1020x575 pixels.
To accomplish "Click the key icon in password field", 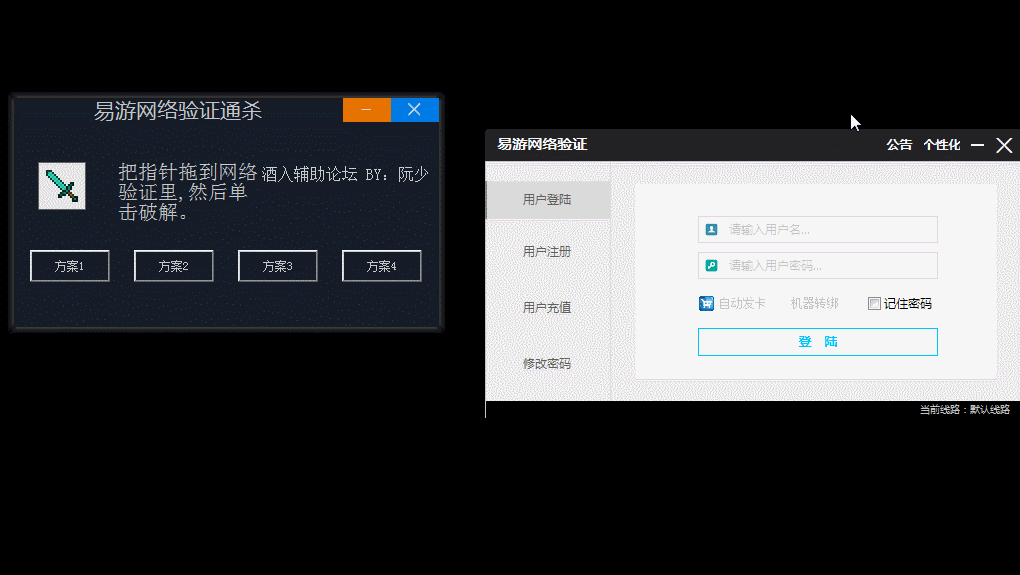I will [712, 265].
